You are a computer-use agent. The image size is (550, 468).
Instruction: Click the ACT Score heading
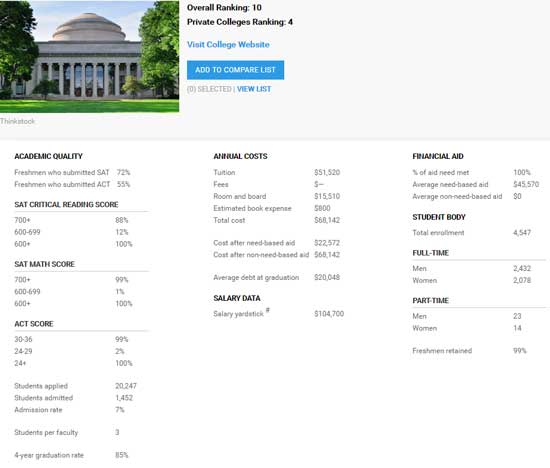click(x=34, y=324)
